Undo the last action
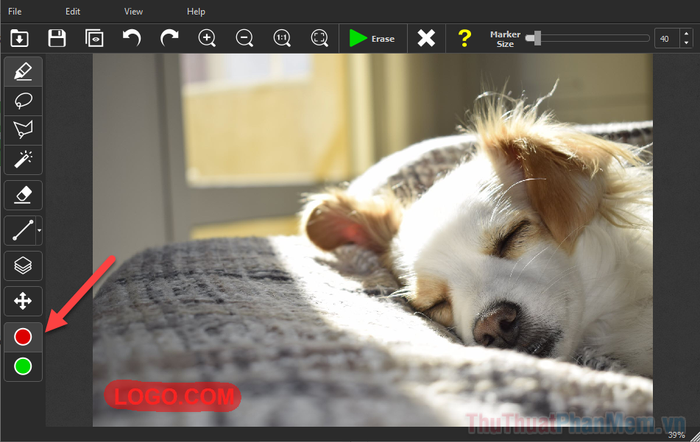Screen dimensions: 700x442 point(132,38)
